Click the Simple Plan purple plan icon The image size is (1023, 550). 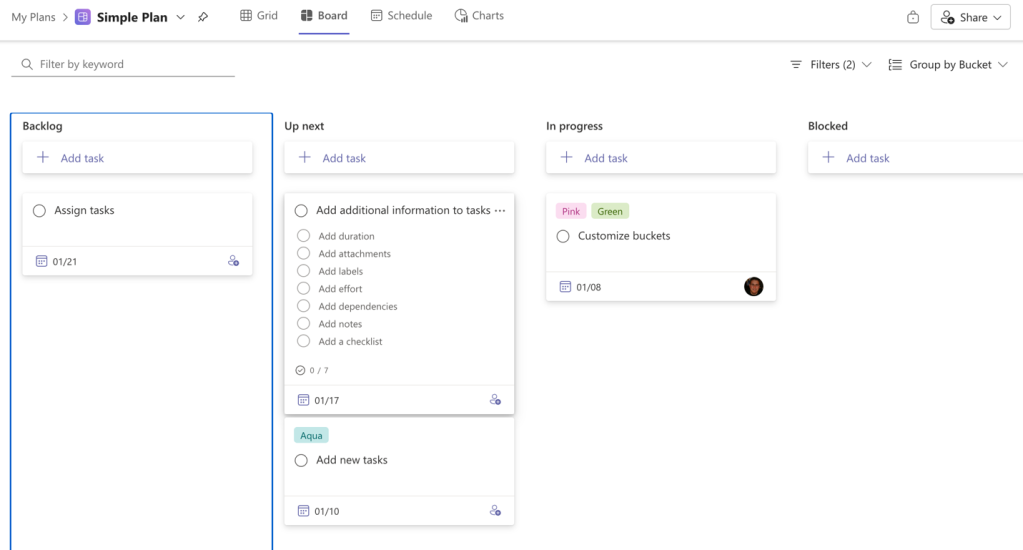[83, 17]
